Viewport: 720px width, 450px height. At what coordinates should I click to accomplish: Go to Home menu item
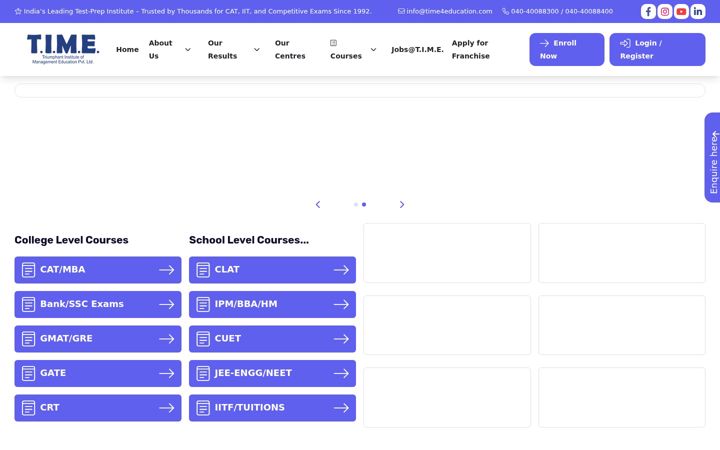click(x=127, y=49)
